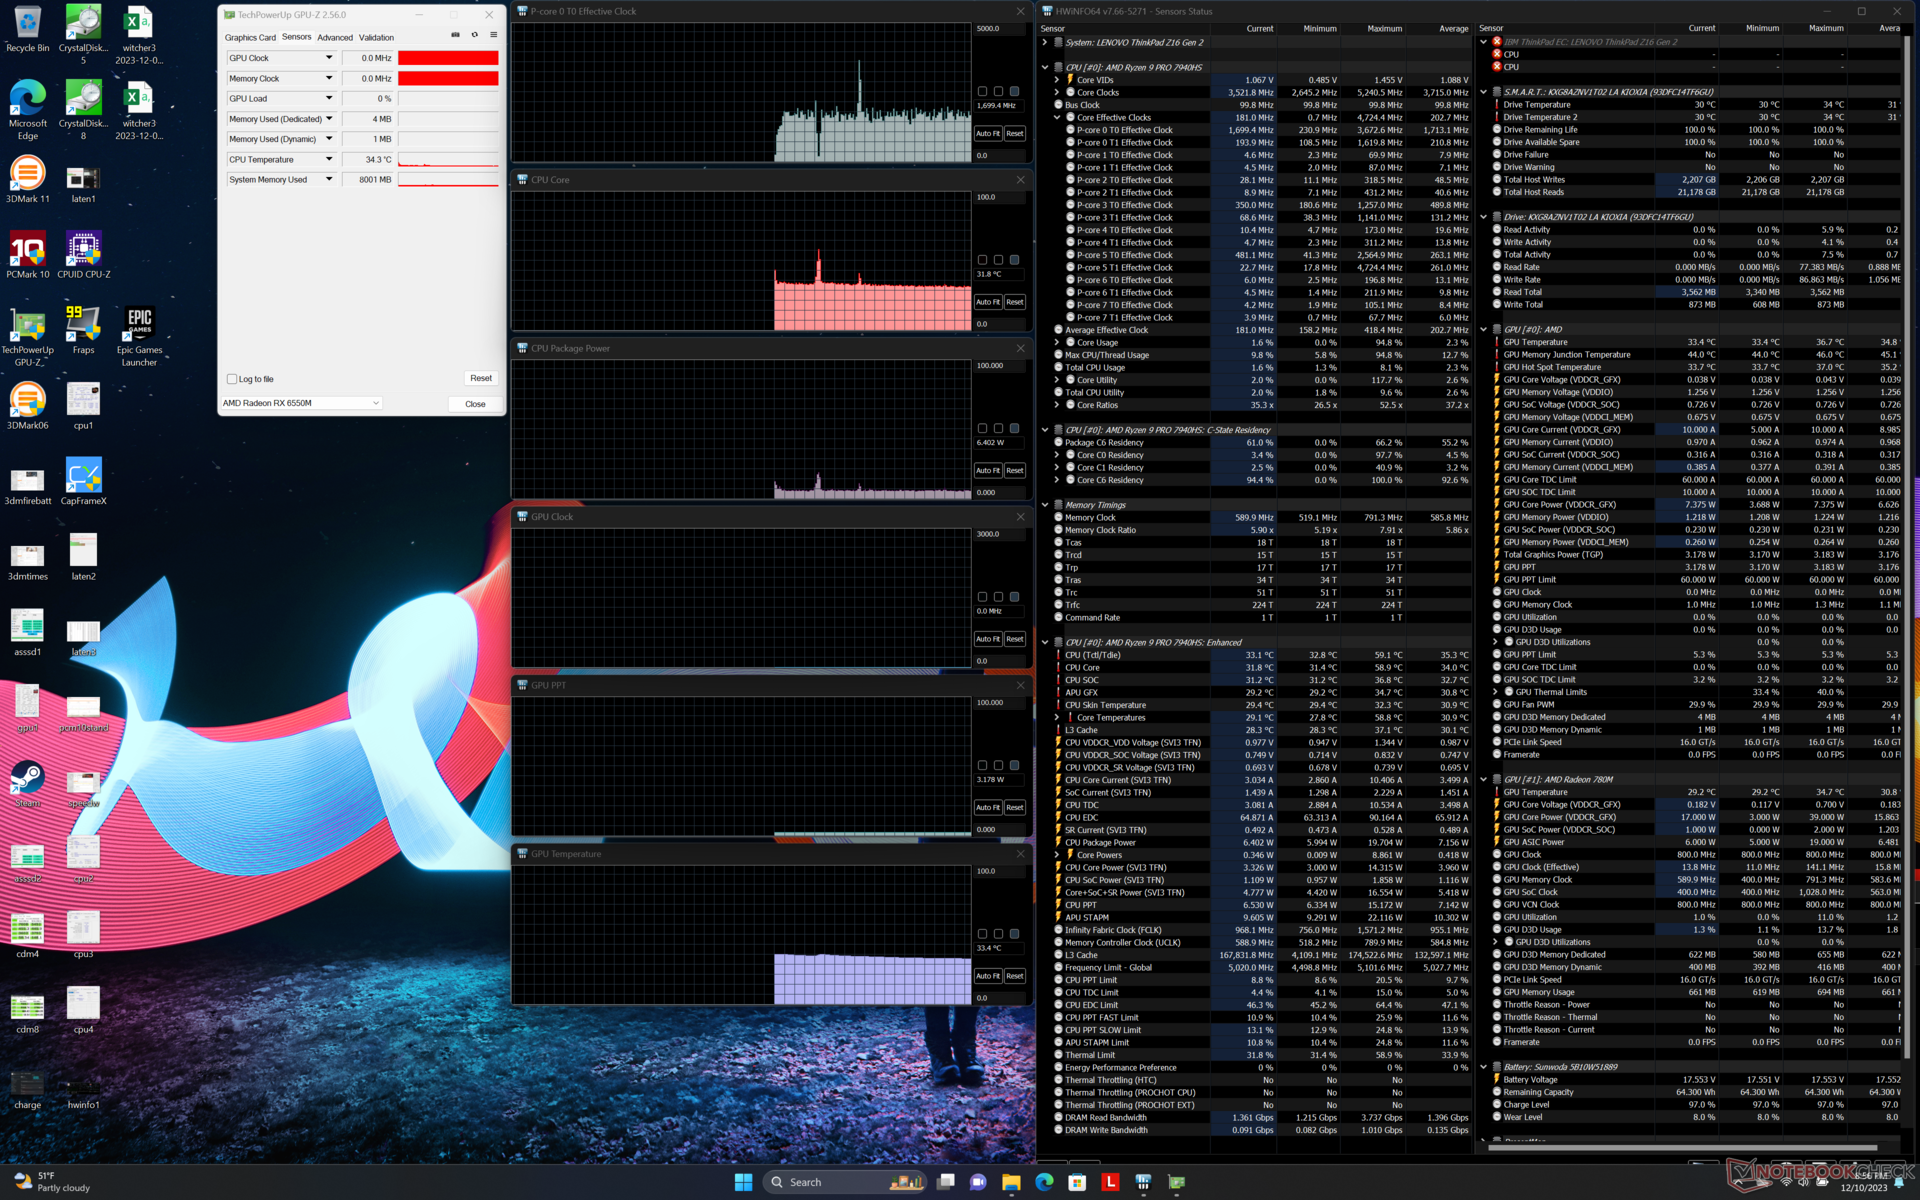1920x1200 pixels.
Task: Expand Core VIDs tree node
Action: tap(1057, 80)
